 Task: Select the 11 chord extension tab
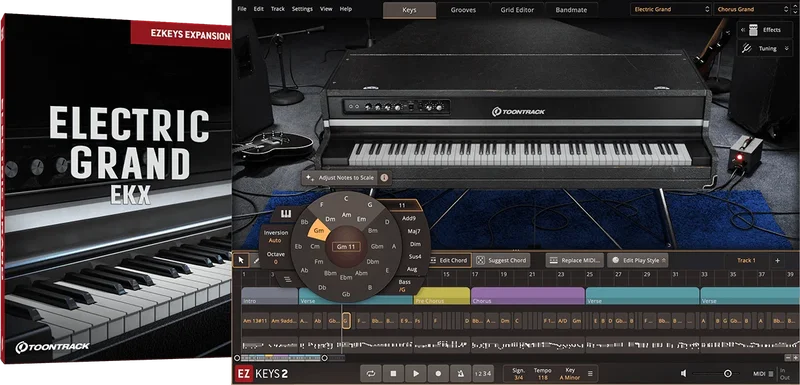pyautogui.click(x=402, y=206)
